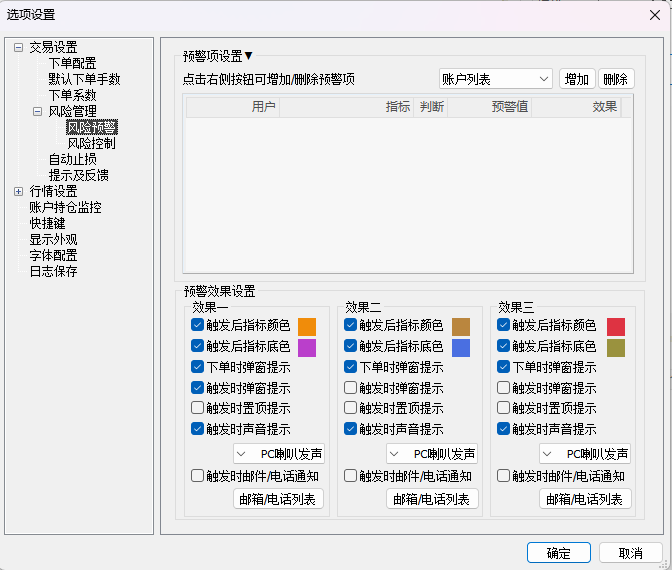The width and height of the screenshot is (672, 570).
Task: Open 日志保存 settings page
Action: [x=53, y=271]
